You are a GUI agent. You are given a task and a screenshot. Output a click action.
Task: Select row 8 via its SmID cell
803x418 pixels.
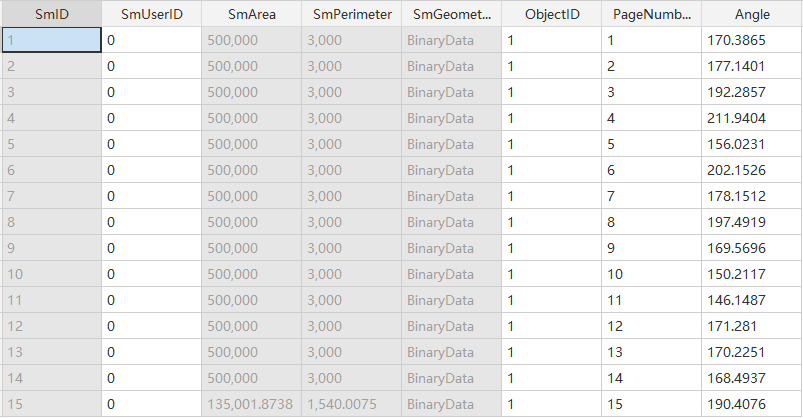(51, 222)
